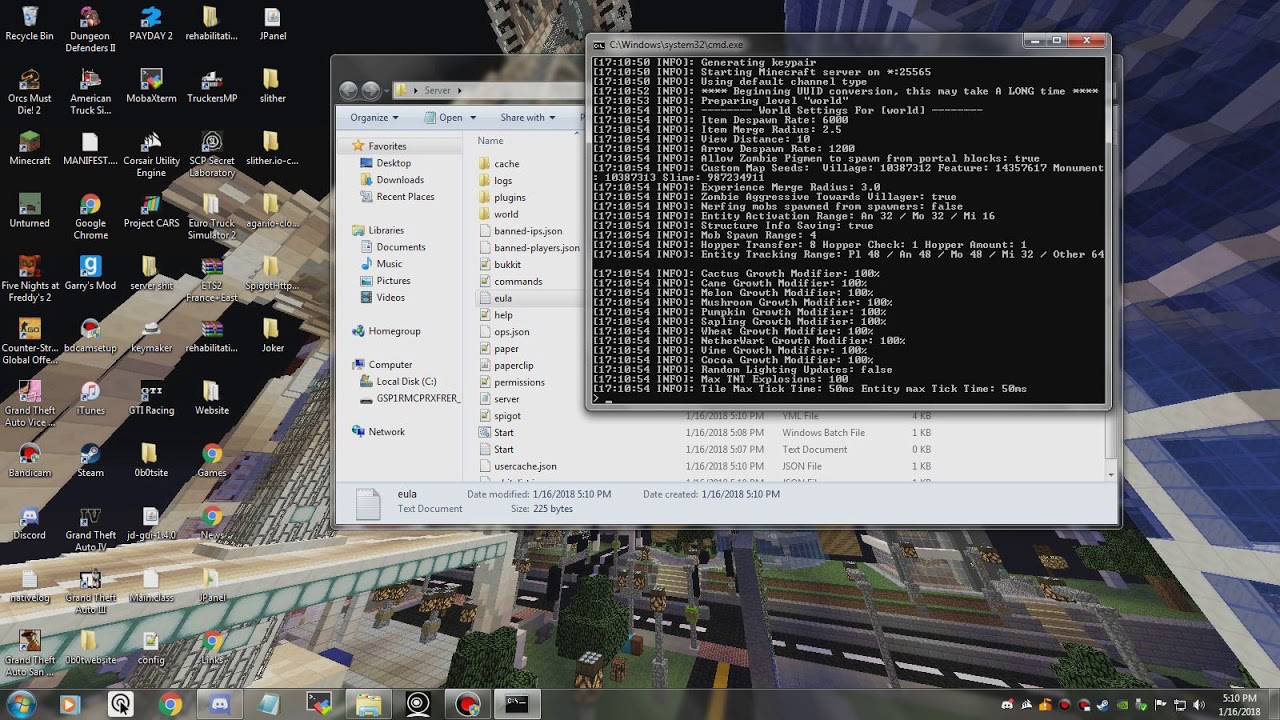Select the TruckersMP desktop icon
The image size is (1280, 720).
click(211, 85)
